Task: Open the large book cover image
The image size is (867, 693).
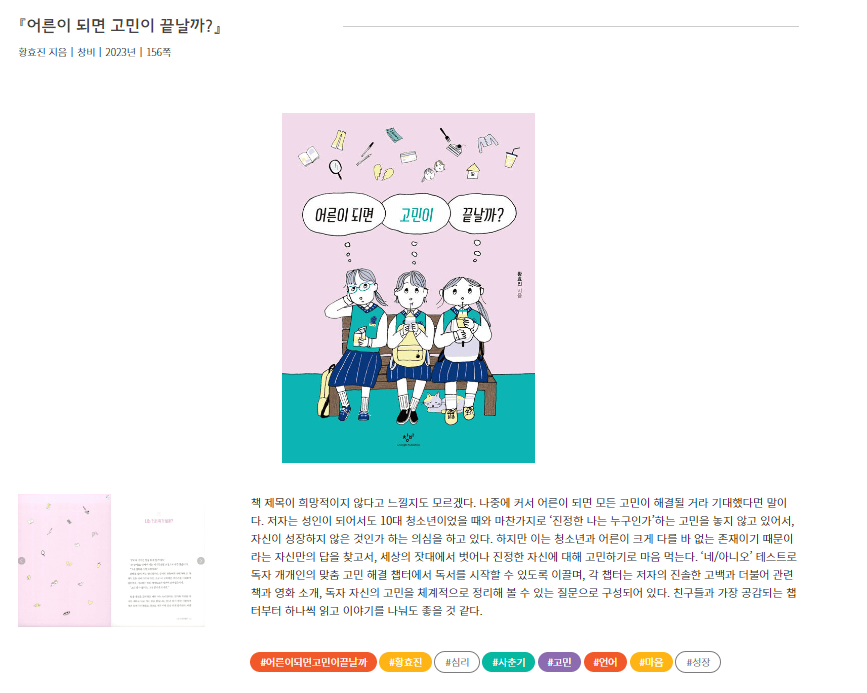Action: pos(408,288)
